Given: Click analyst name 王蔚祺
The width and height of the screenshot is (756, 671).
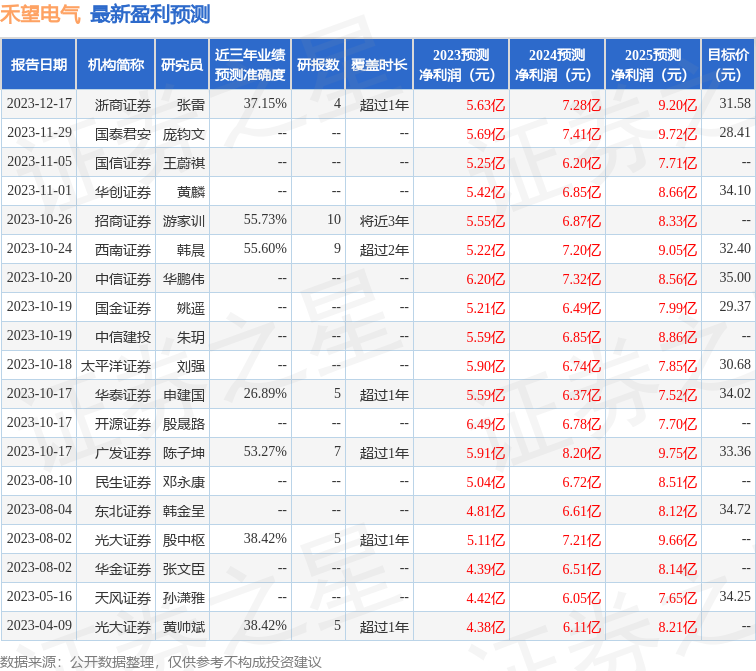Looking at the screenshot, I should [x=184, y=163].
